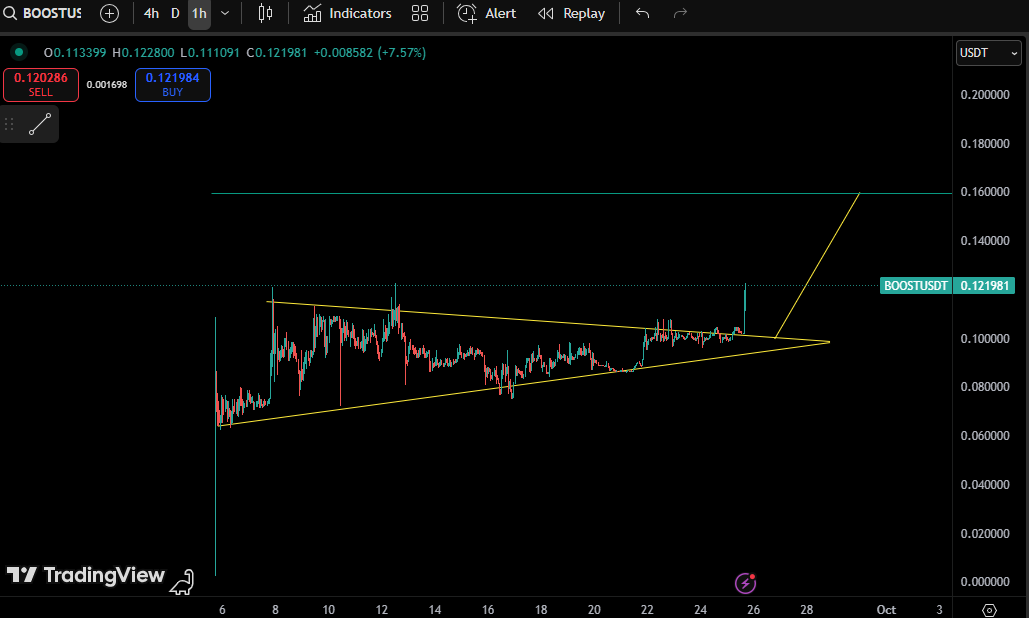1029x618 pixels.
Task: Click the SELL 0.120286 button
Action: [40, 85]
